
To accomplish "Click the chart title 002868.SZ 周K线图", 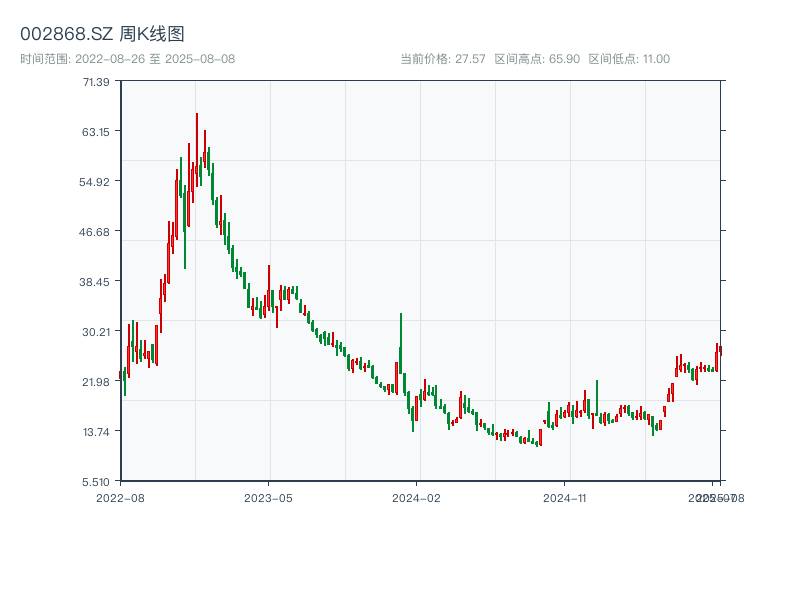I will click(x=102, y=34).
